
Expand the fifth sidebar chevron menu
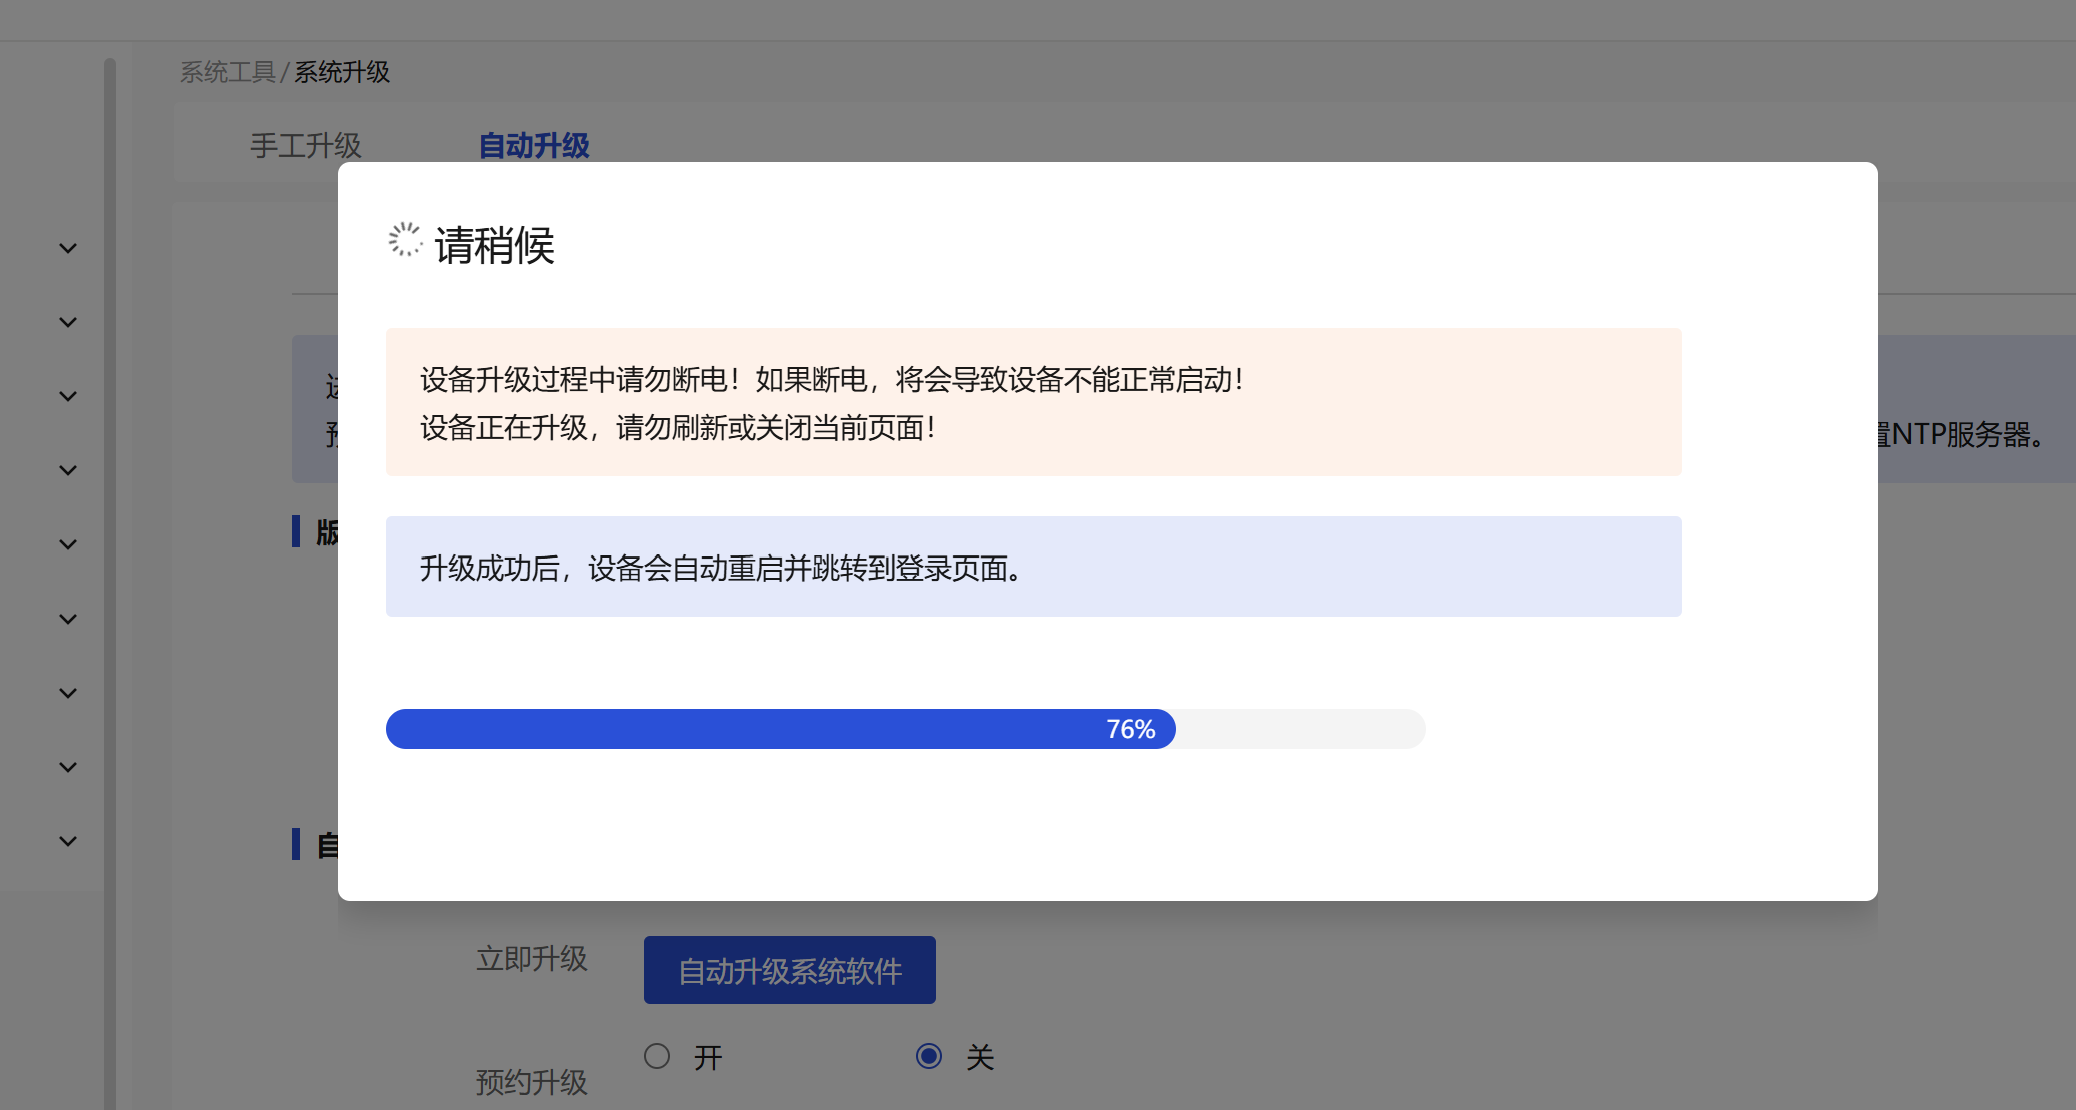(x=68, y=544)
